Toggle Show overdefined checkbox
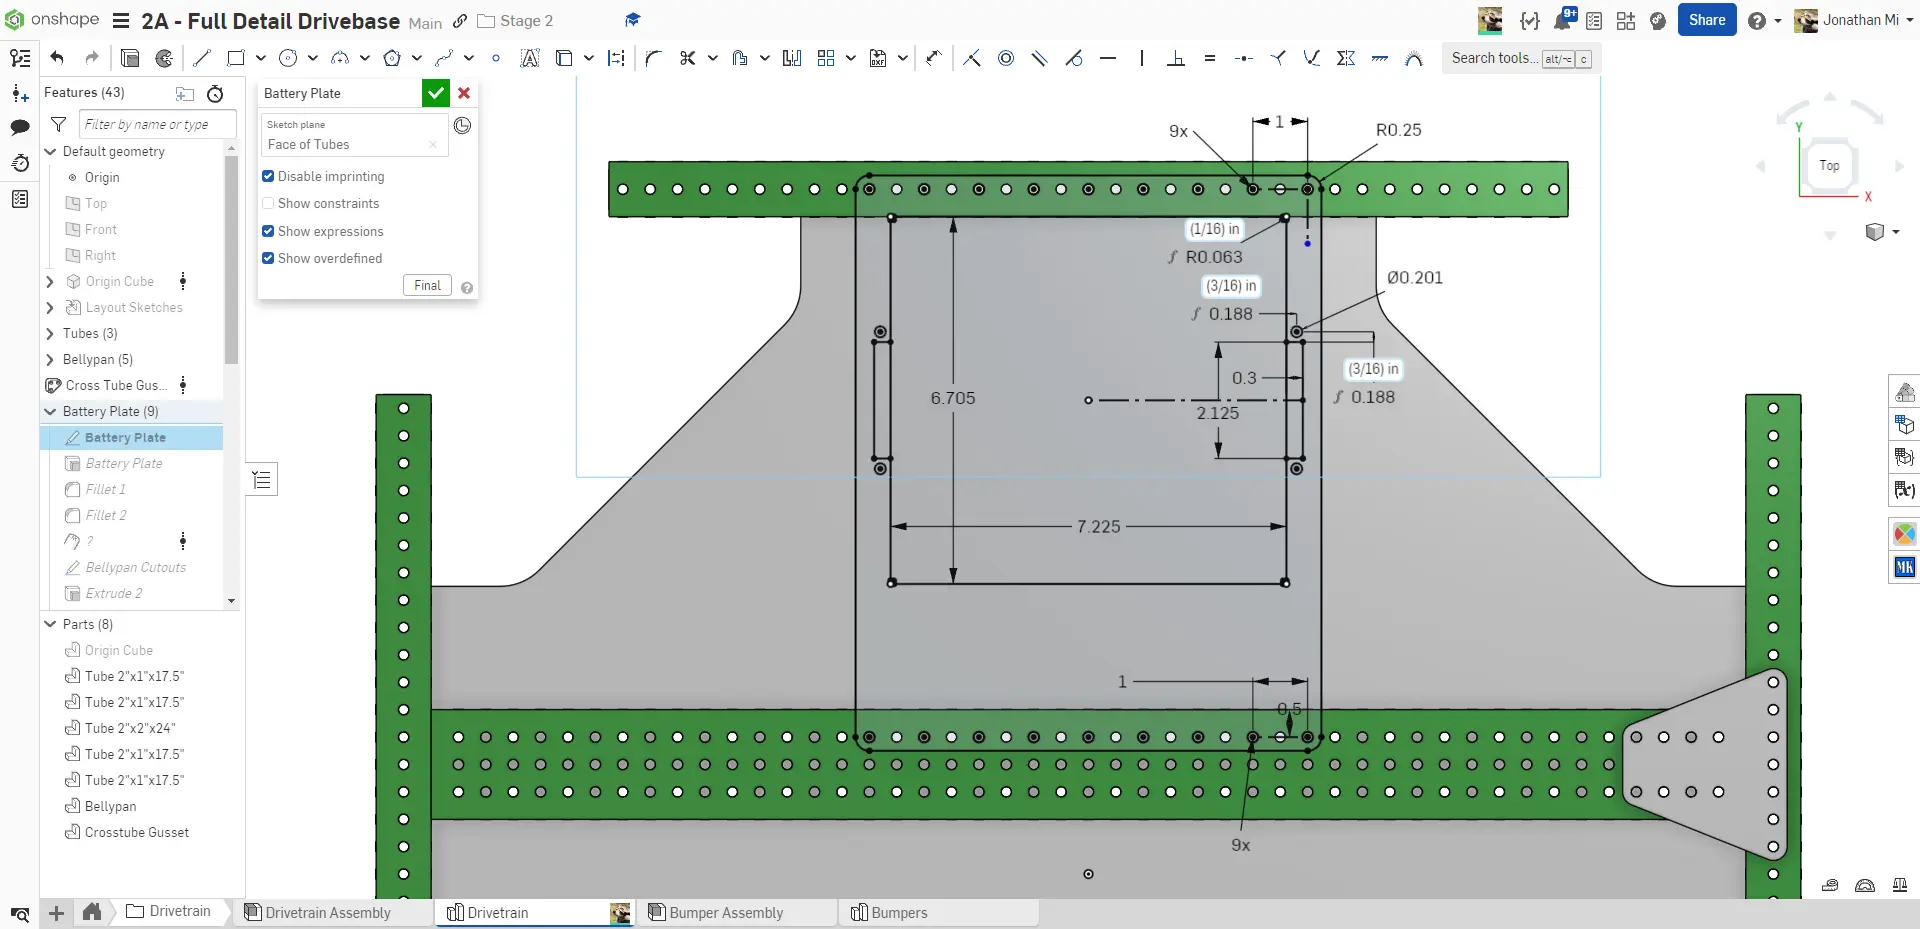Image resolution: width=1920 pixels, height=929 pixels. [x=268, y=258]
